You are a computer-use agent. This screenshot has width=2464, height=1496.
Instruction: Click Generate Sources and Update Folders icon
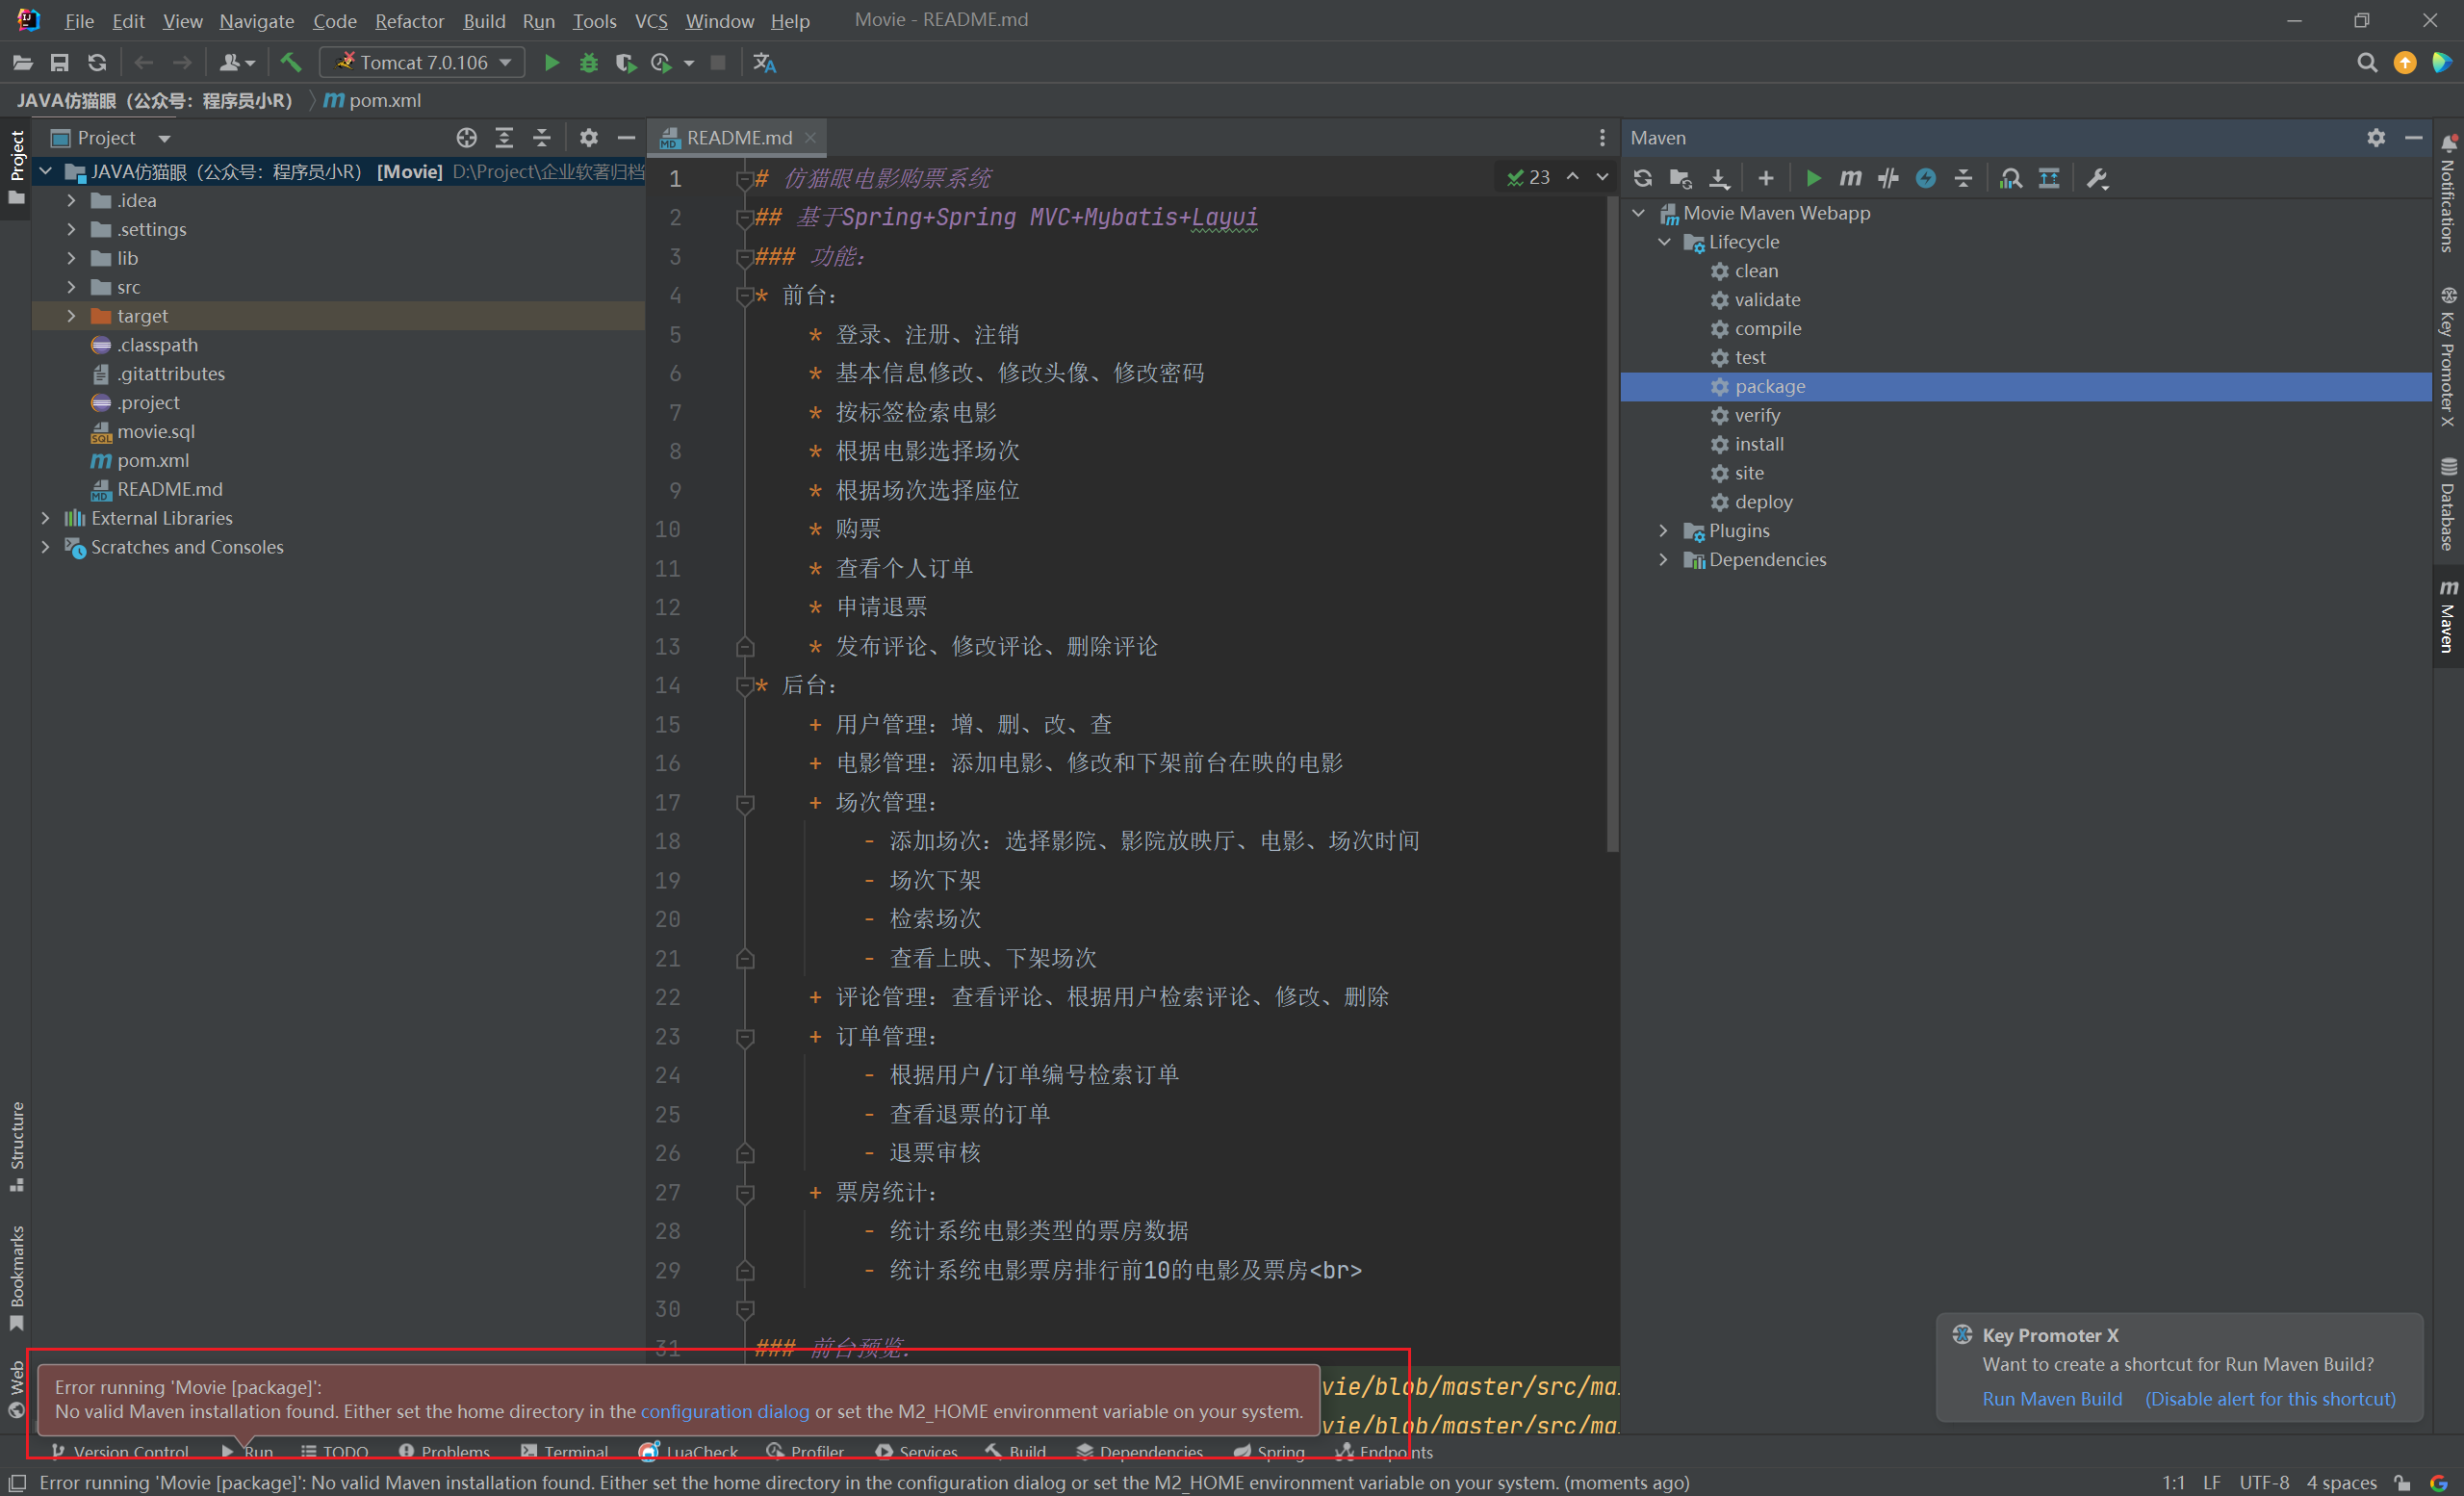tap(1680, 178)
